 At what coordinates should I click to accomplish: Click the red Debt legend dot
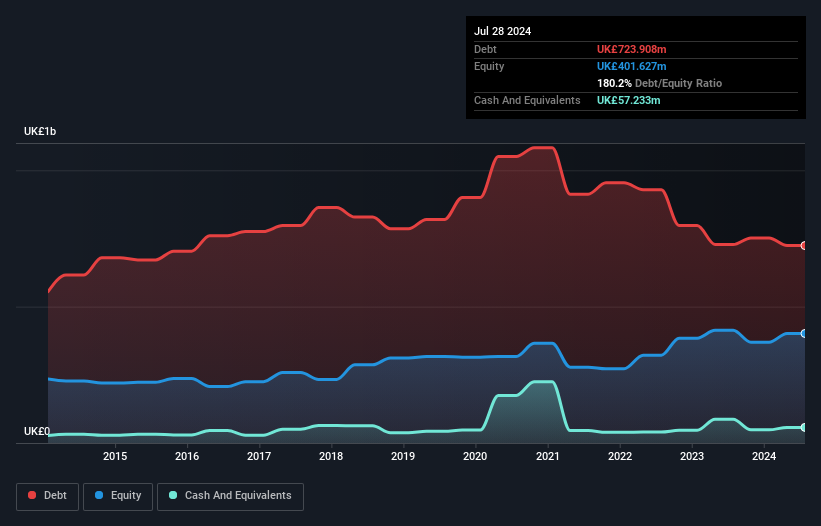[x=32, y=495]
